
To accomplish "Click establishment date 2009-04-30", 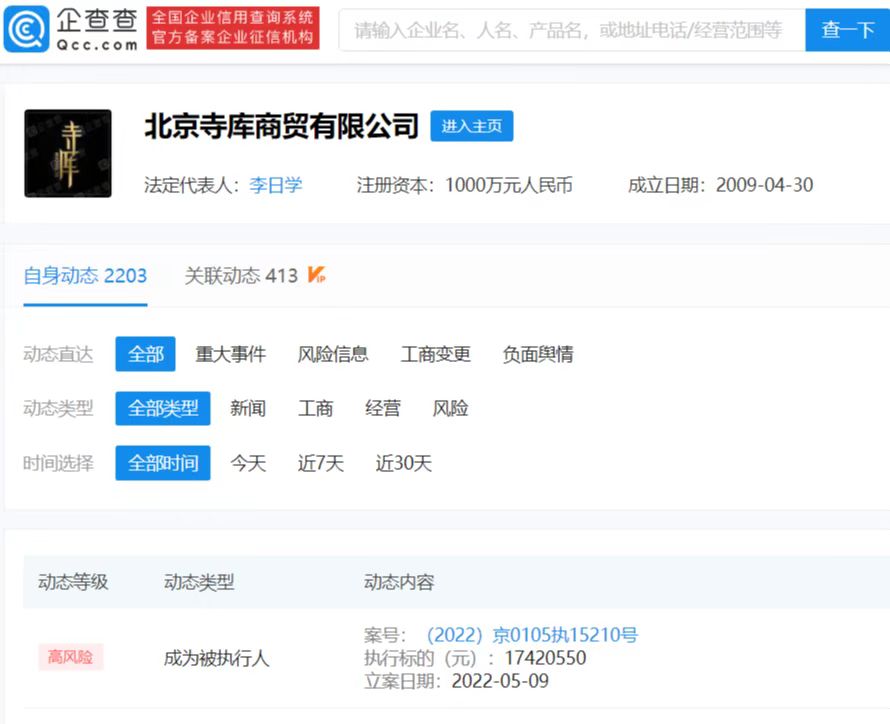I will pyautogui.click(x=765, y=185).
